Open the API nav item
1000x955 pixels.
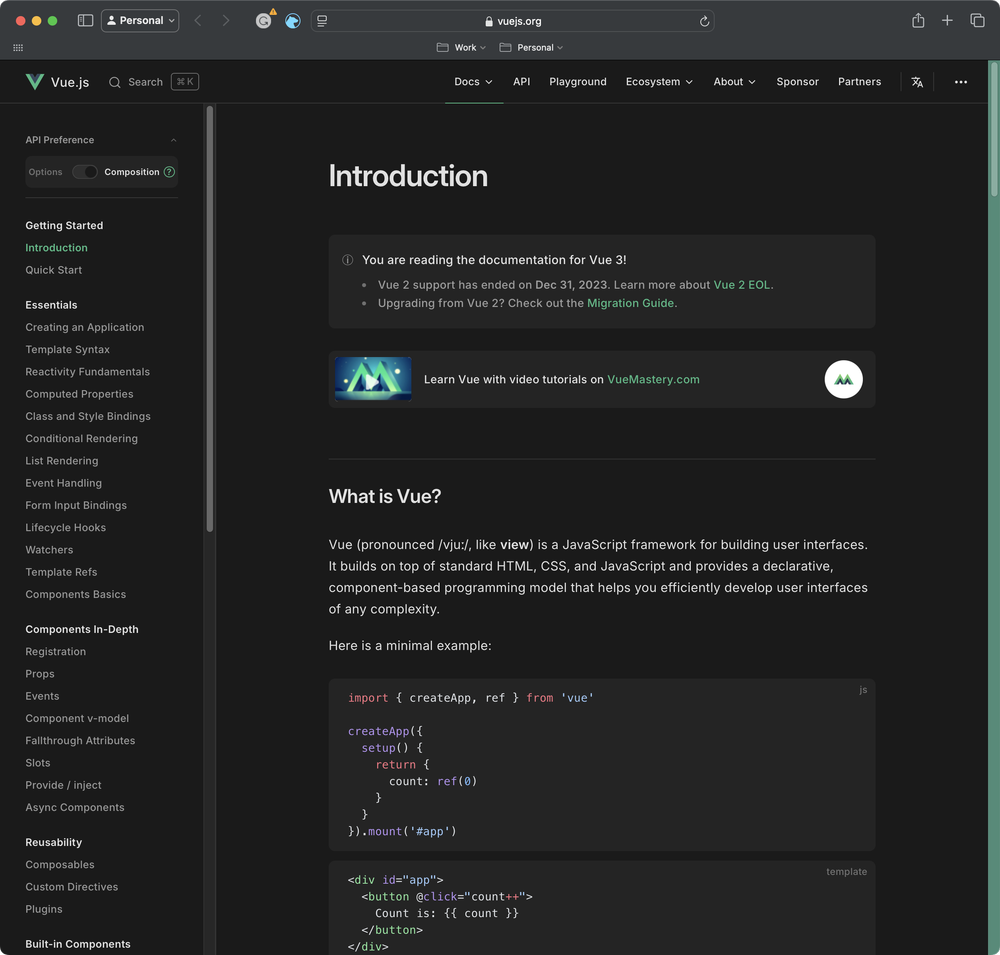pos(522,82)
